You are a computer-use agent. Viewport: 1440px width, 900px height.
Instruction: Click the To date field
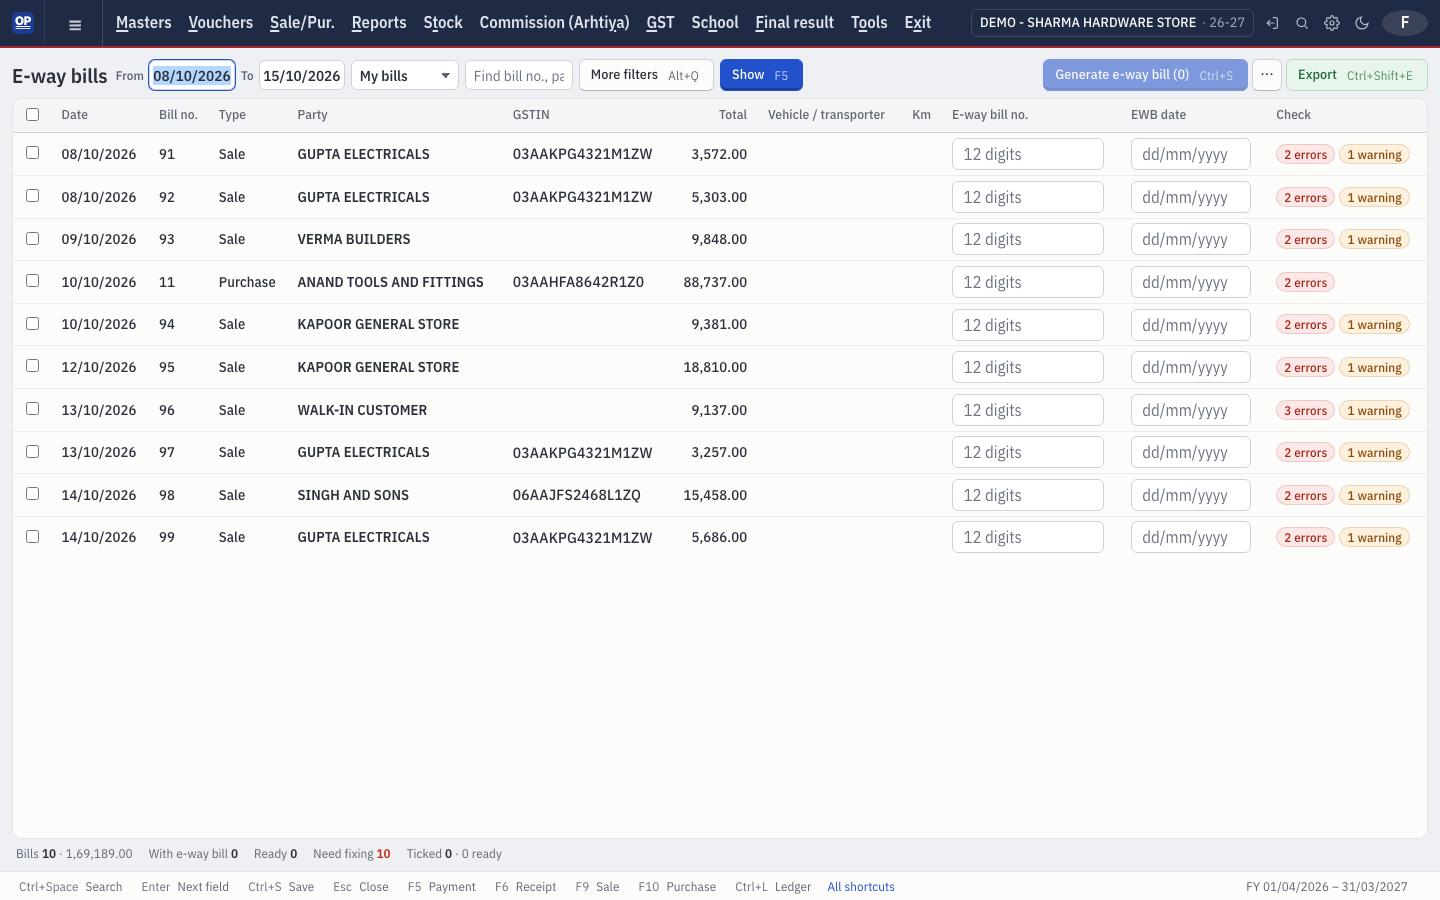tap(302, 76)
